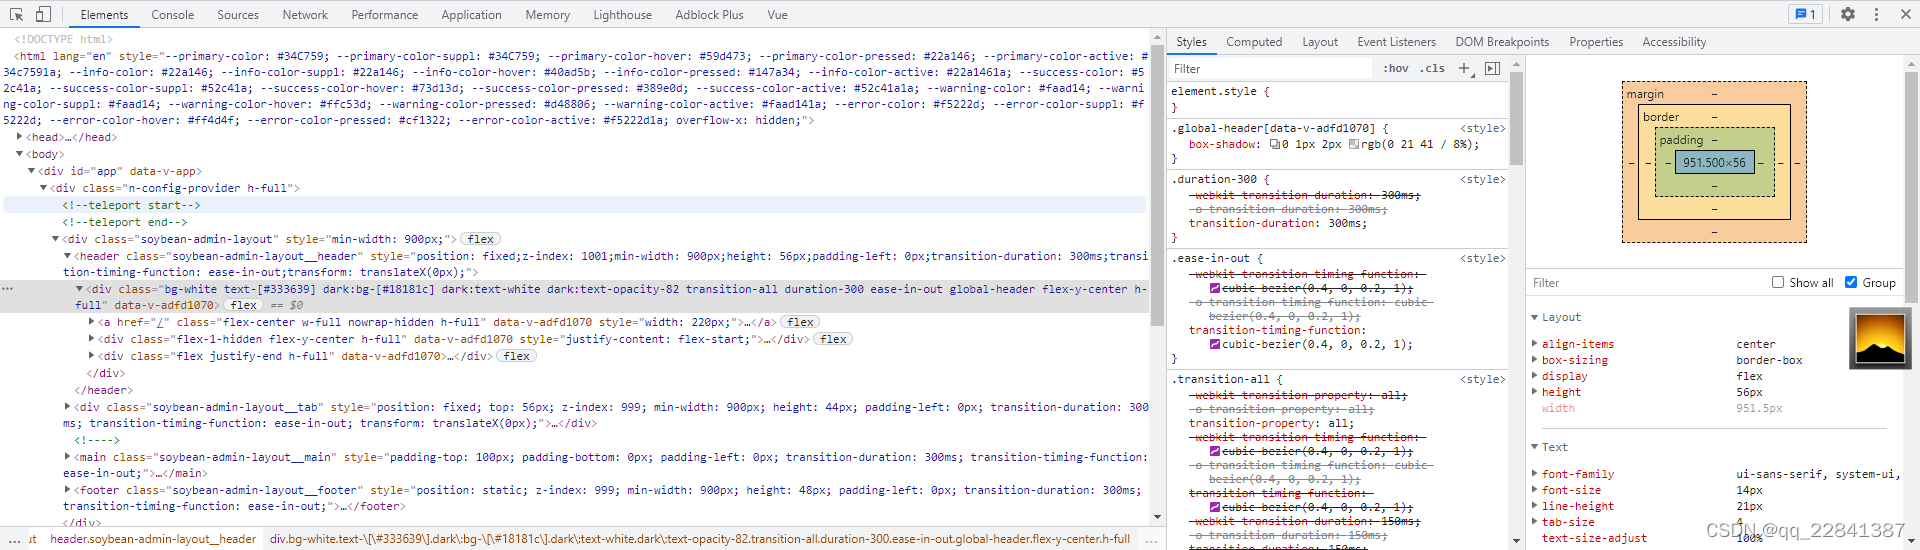The width and height of the screenshot is (1920, 550).
Task: Collapse the body element node
Action: (19, 154)
